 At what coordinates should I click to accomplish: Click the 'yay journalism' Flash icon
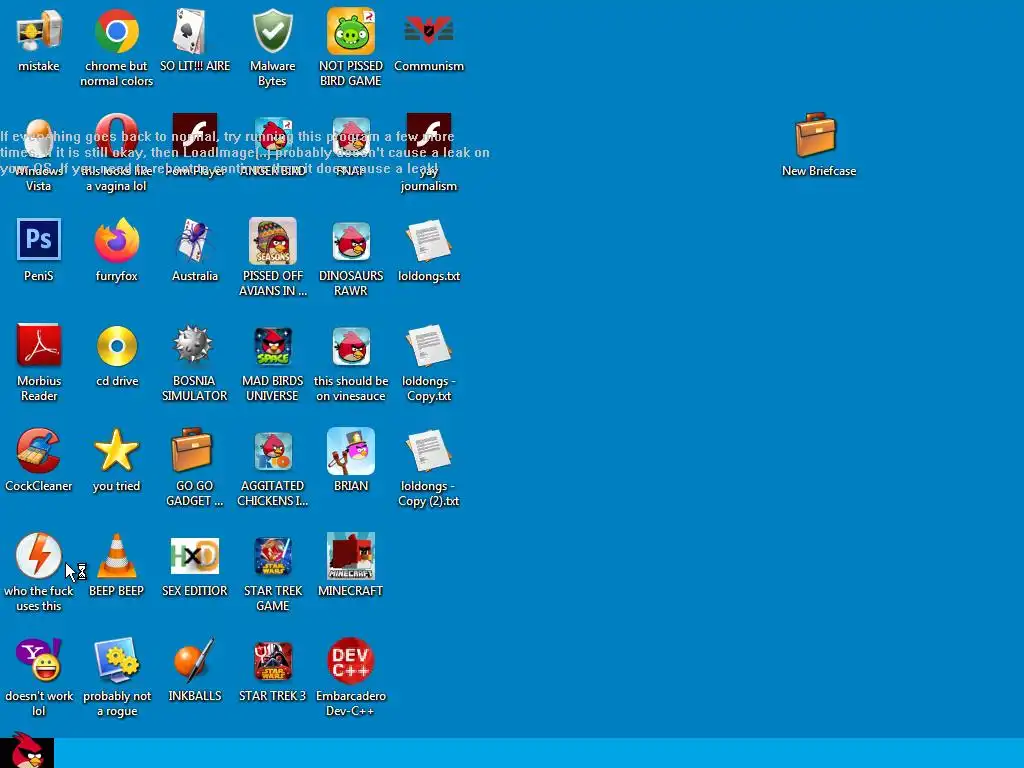428,136
